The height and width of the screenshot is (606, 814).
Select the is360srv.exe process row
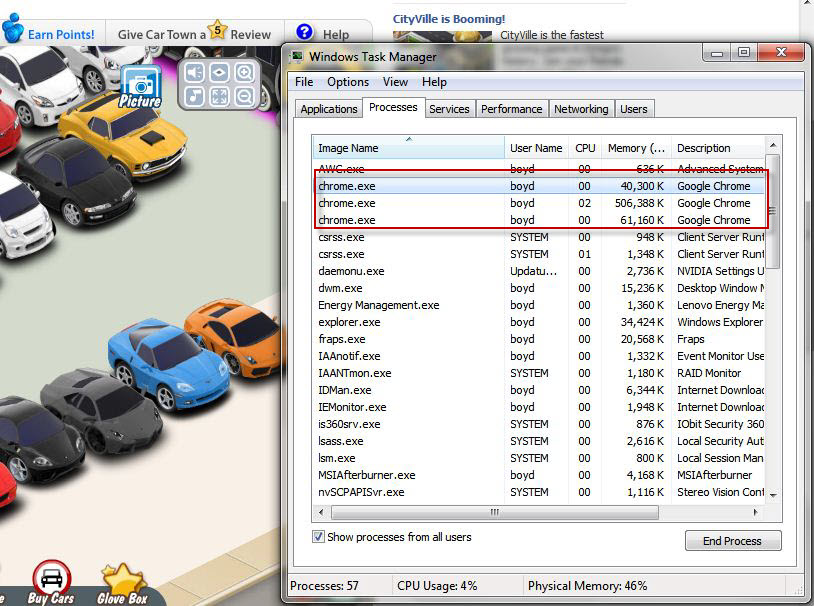(539, 424)
